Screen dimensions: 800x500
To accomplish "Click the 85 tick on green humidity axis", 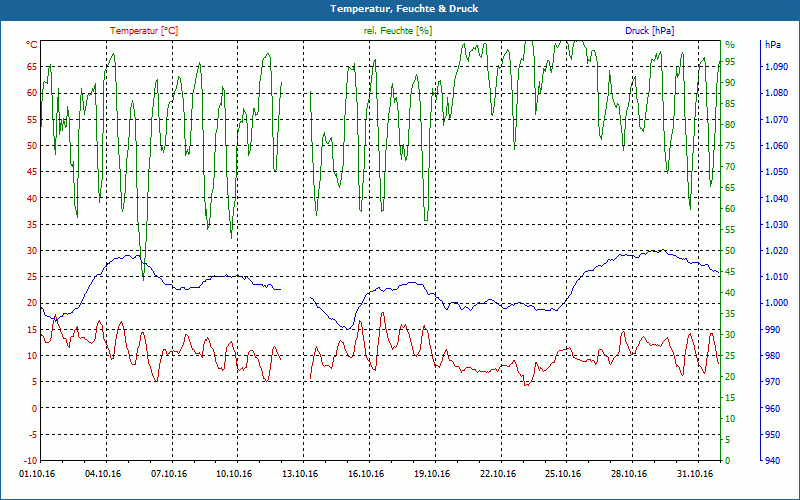I will 730,104.
